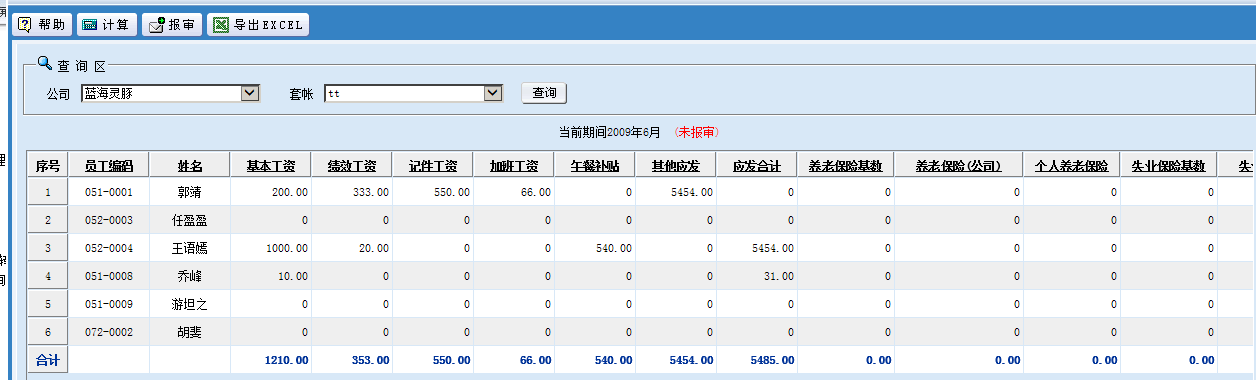
Task: Sort by 其他应发 column header
Action: [676, 166]
